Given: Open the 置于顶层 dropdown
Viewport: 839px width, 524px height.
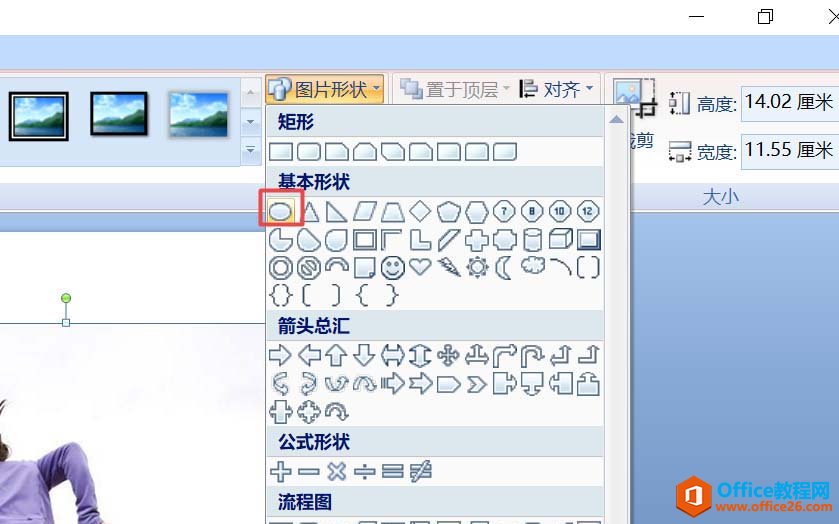Looking at the screenshot, I should (454, 89).
